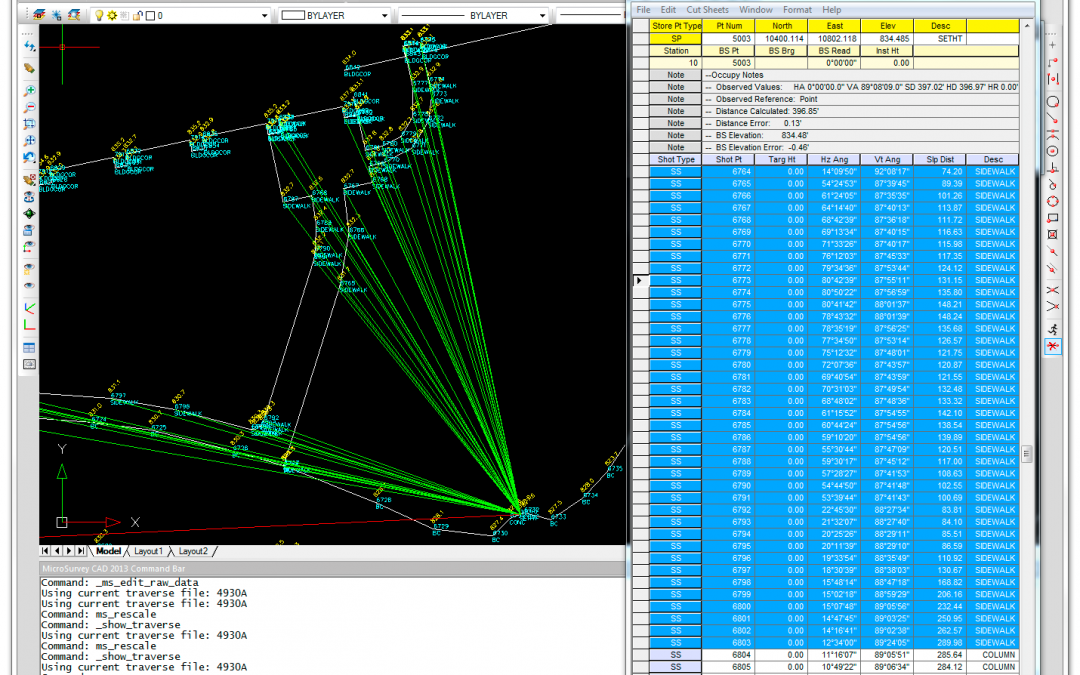Toggle the layer lock padlock icon
1080x675 pixels.
tap(137, 16)
